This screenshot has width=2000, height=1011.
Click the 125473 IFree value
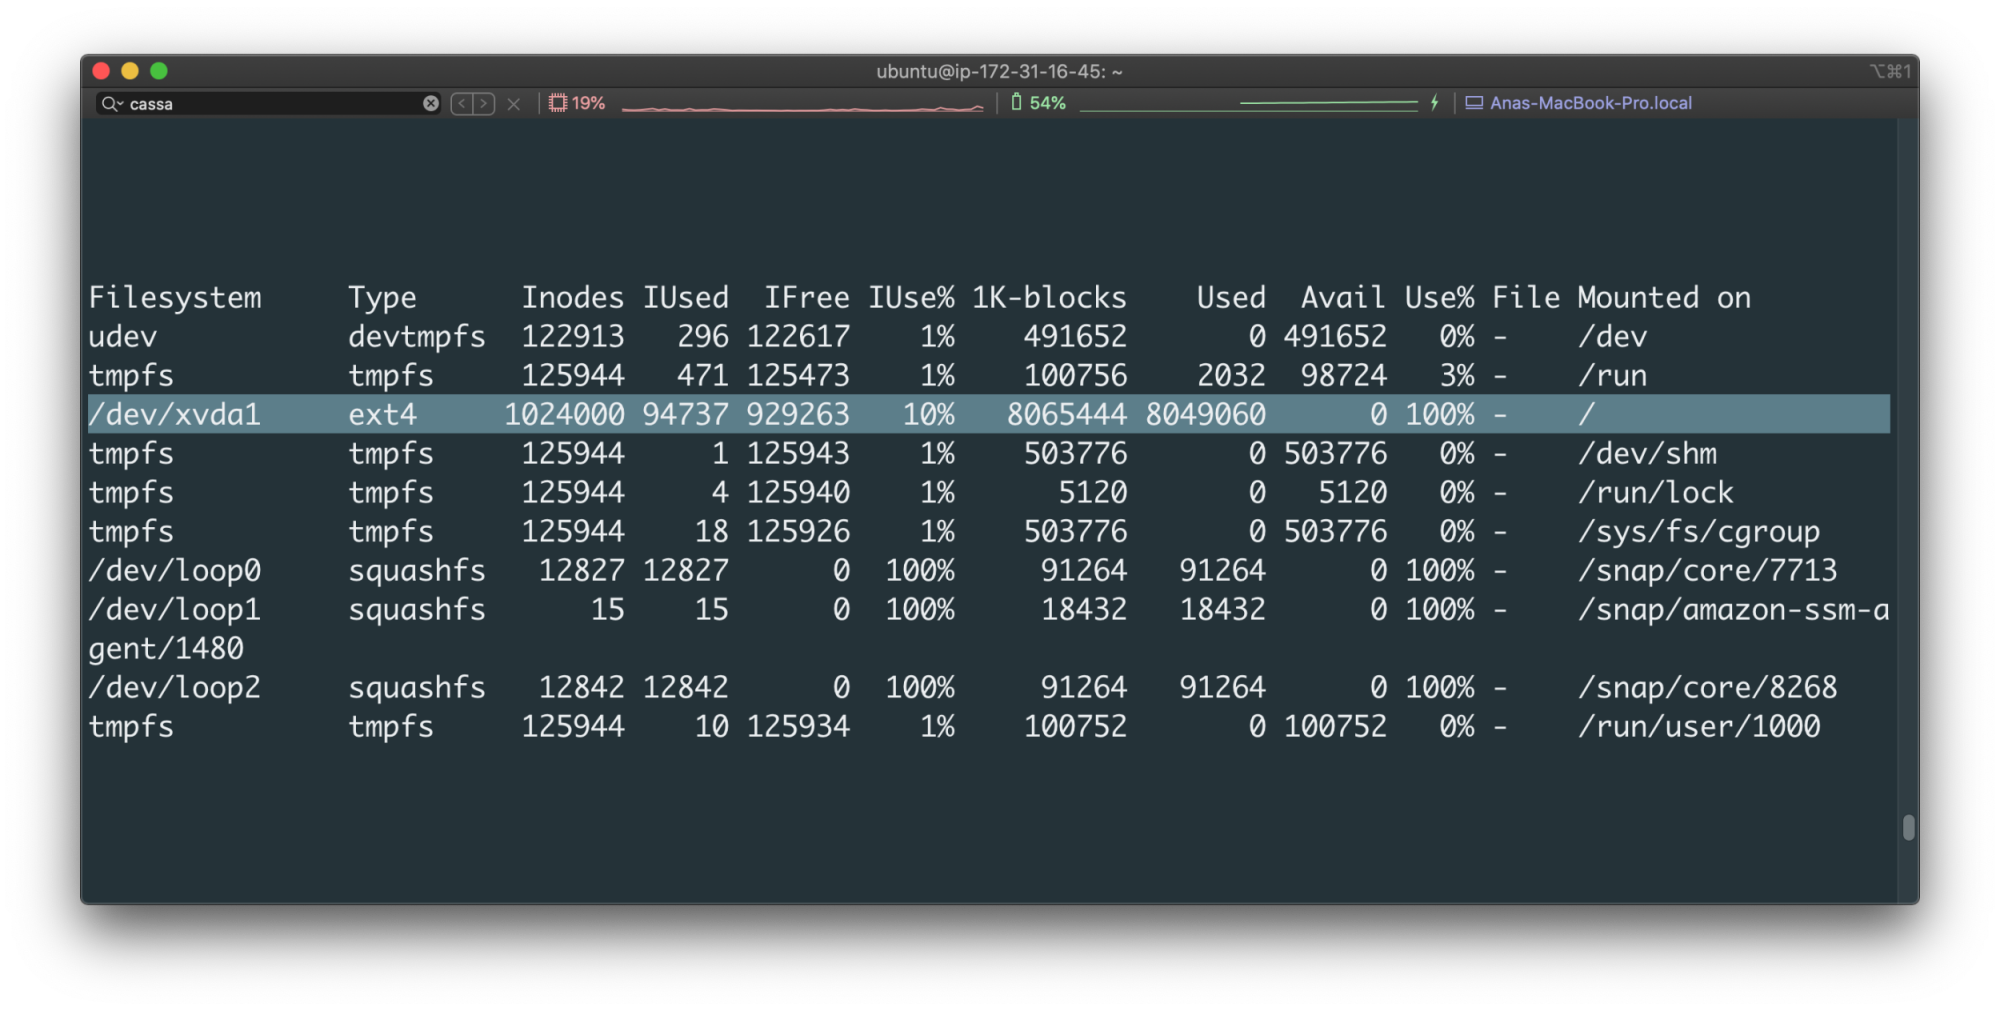click(798, 376)
